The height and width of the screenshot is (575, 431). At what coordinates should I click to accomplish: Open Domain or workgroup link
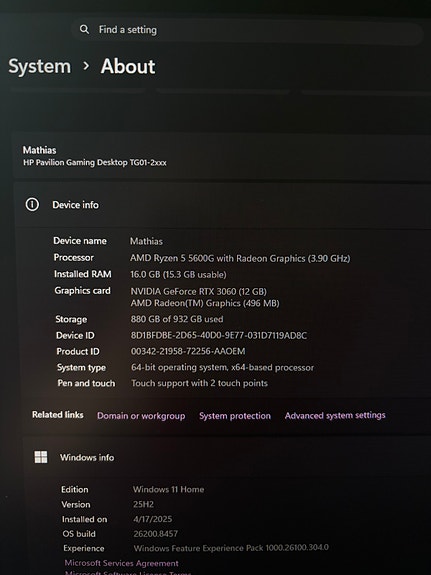coord(141,416)
